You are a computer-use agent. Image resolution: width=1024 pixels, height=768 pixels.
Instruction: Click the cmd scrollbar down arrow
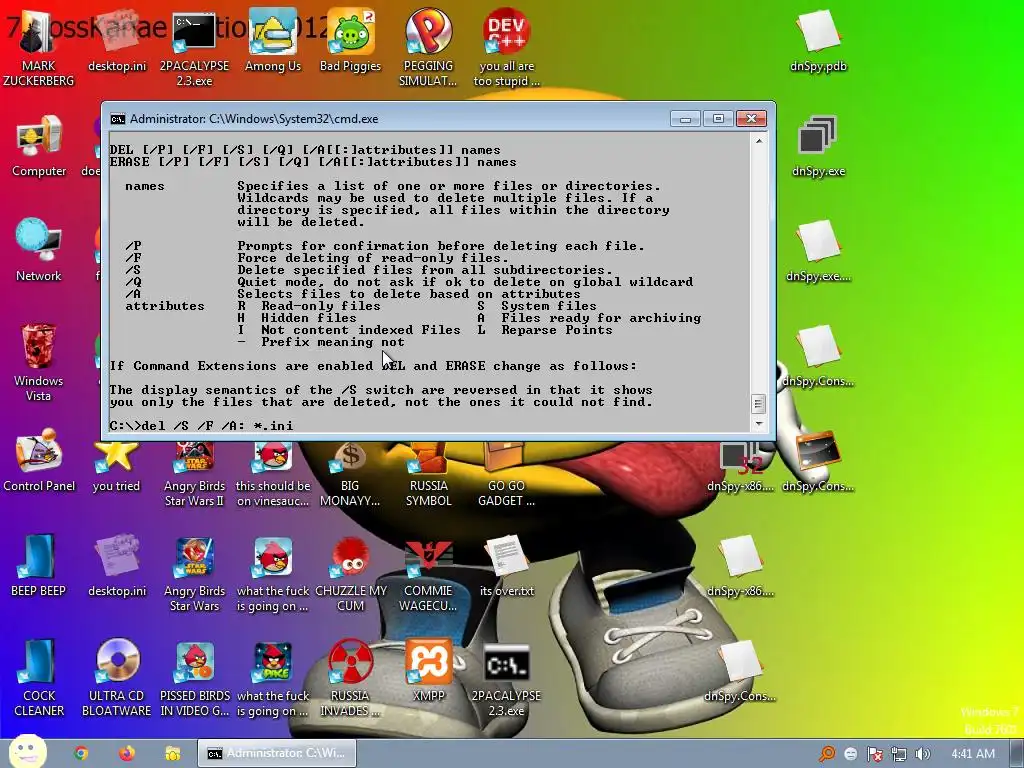coord(759,424)
